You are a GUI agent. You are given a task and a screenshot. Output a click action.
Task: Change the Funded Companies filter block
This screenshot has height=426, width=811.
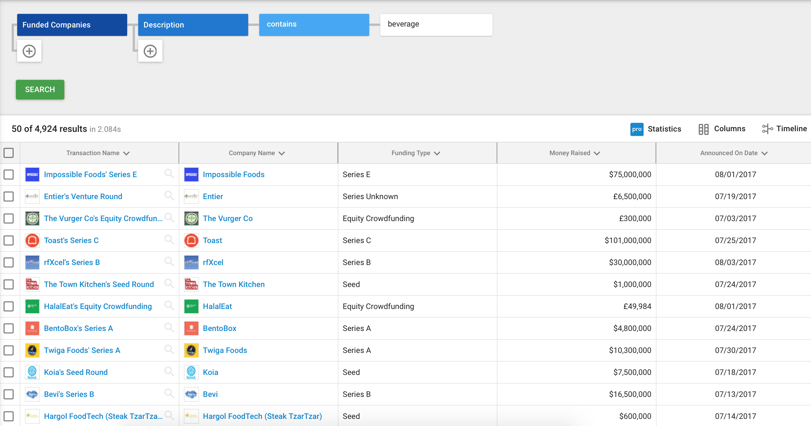pyautogui.click(x=72, y=25)
